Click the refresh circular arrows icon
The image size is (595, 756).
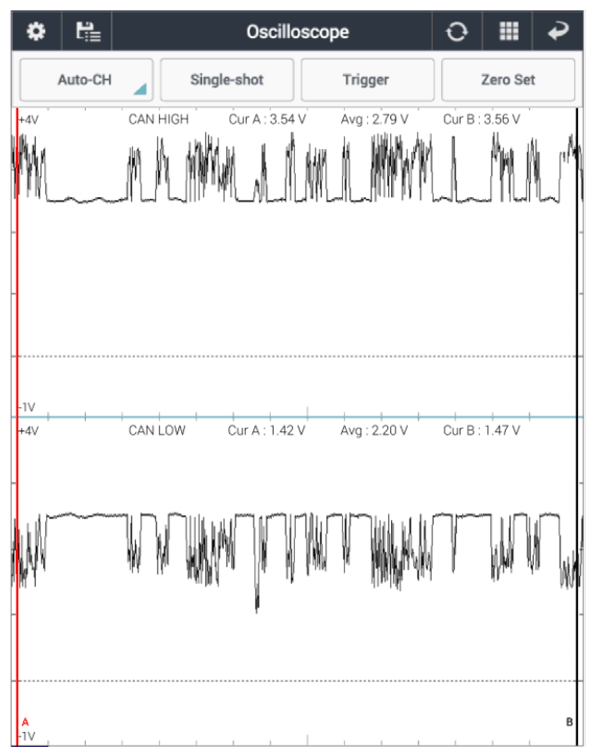pyautogui.click(x=457, y=32)
